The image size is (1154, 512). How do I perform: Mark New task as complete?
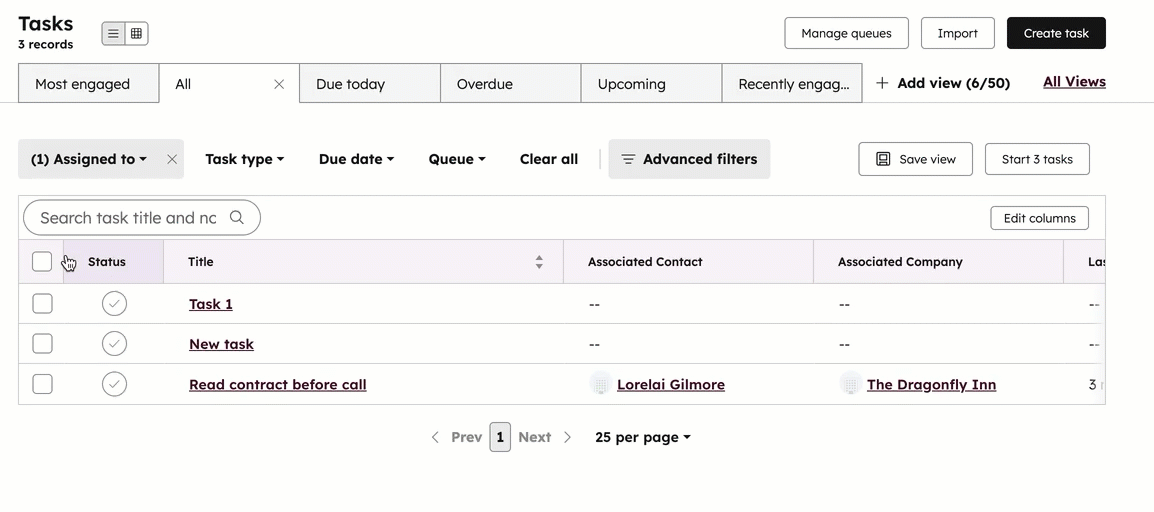tap(115, 344)
